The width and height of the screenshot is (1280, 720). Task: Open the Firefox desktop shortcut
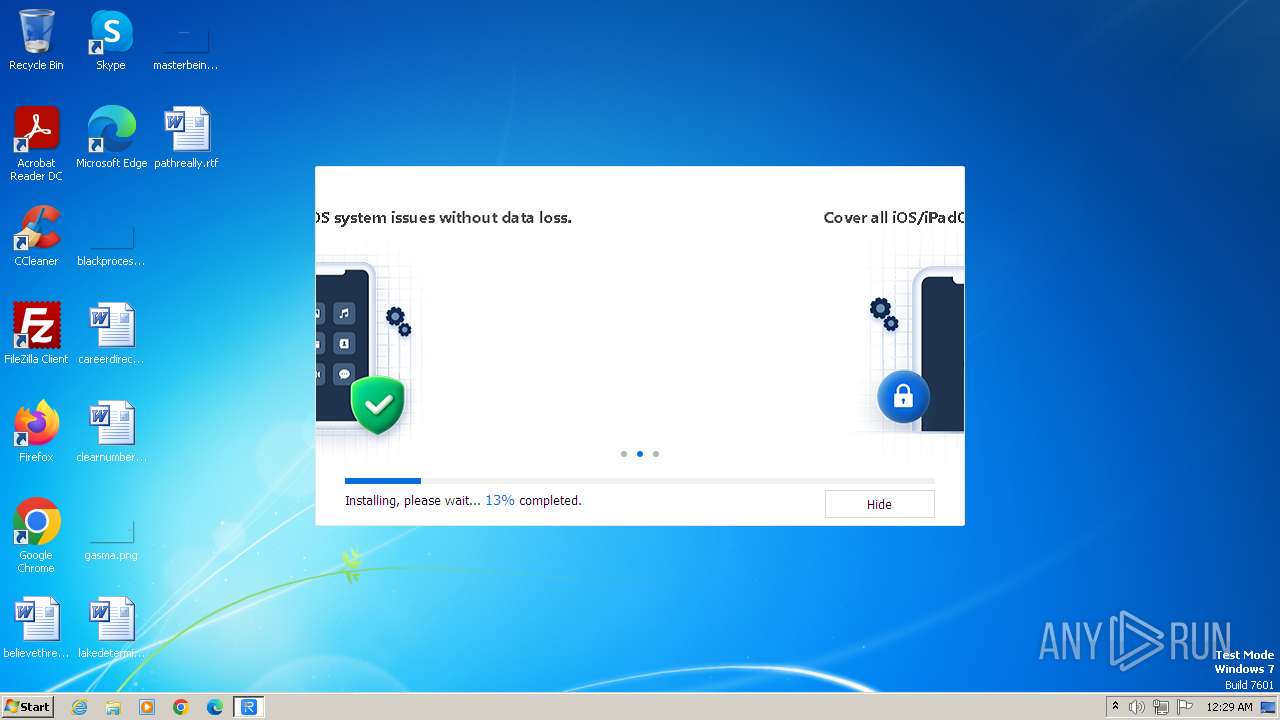point(36,432)
